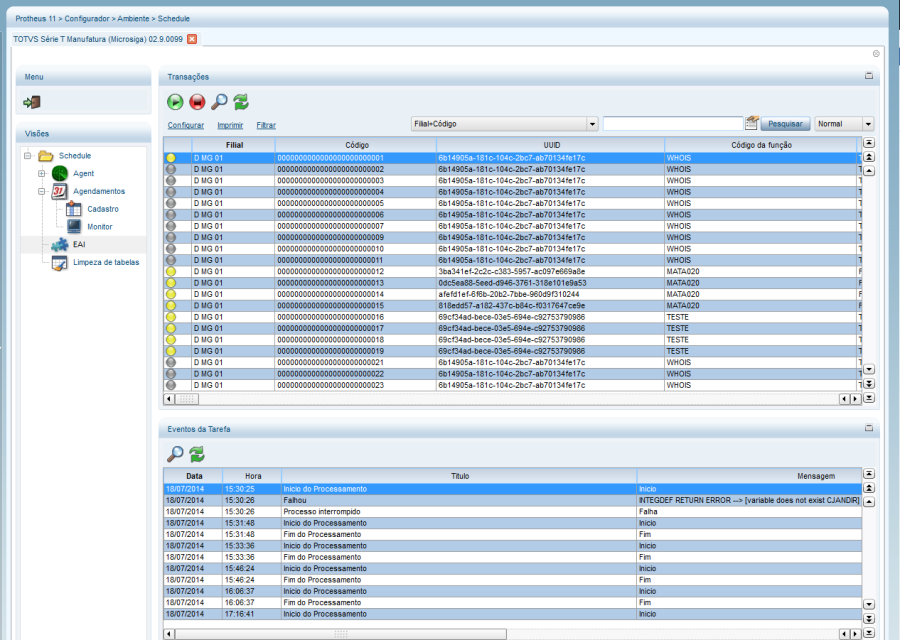The height and width of the screenshot is (640, 900).
Task: Expand the Agent tree node
Action: 41,173
